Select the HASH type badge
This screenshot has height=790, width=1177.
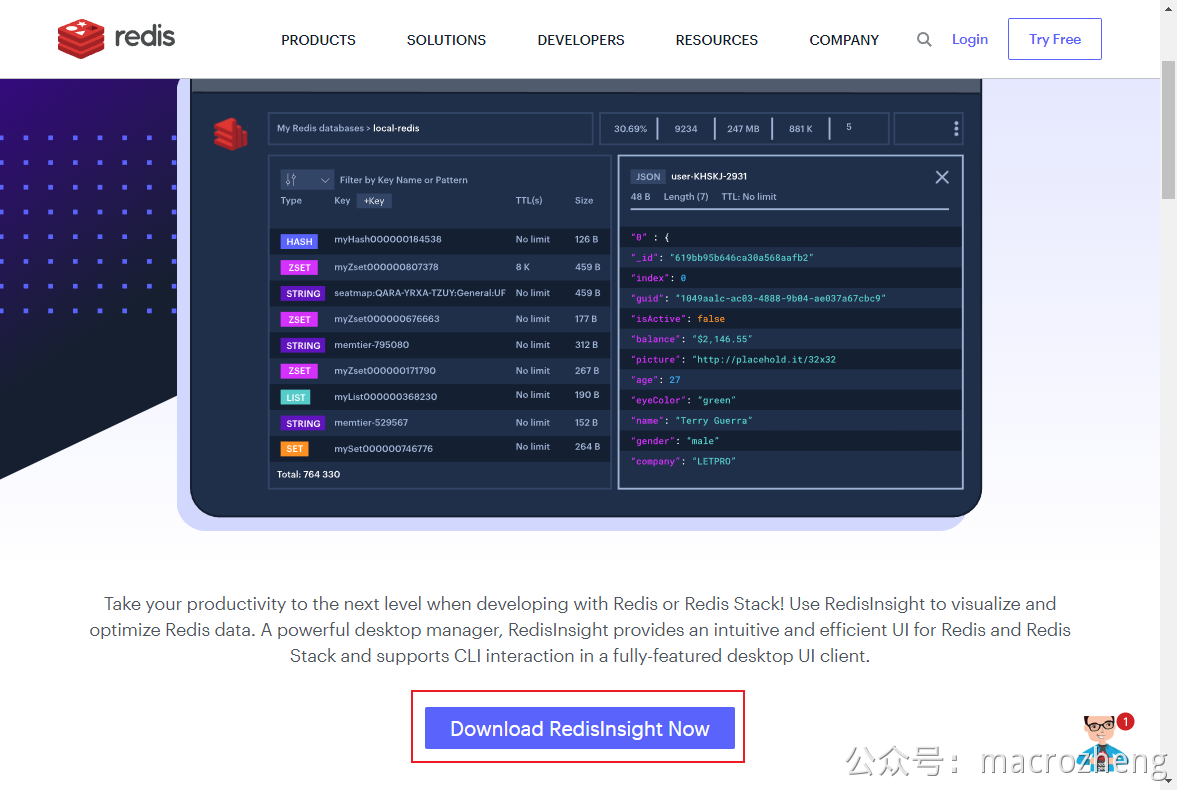pyautogui.click(x=299, y=242)
